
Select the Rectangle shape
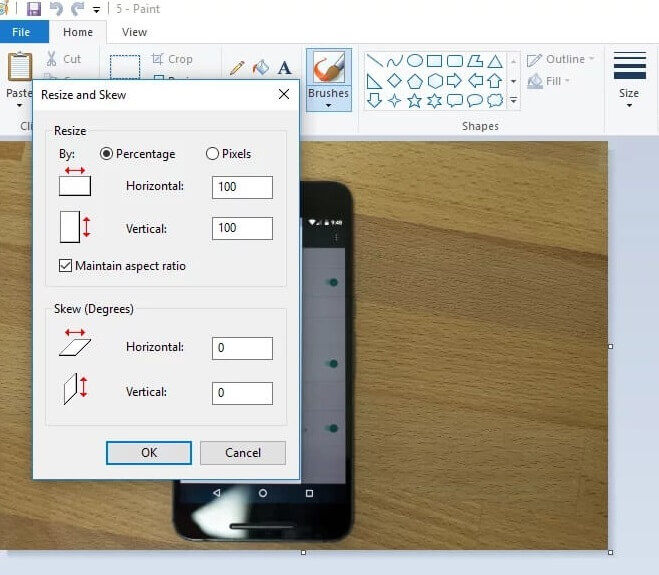coord(435,61)
